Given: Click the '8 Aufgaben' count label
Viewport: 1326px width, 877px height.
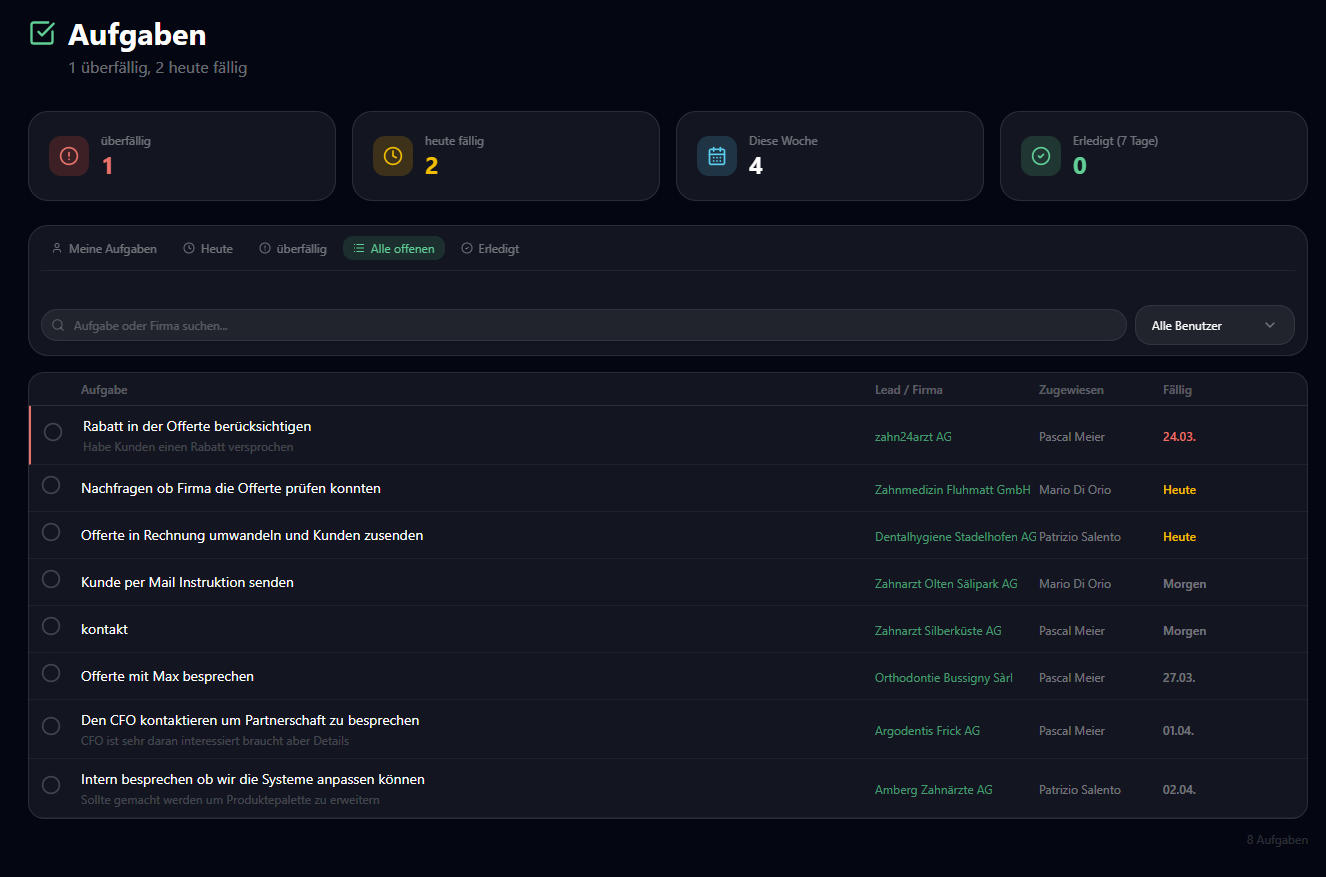Looking at the screenshot, I should pyautogui.click(x=1277, y=840).
